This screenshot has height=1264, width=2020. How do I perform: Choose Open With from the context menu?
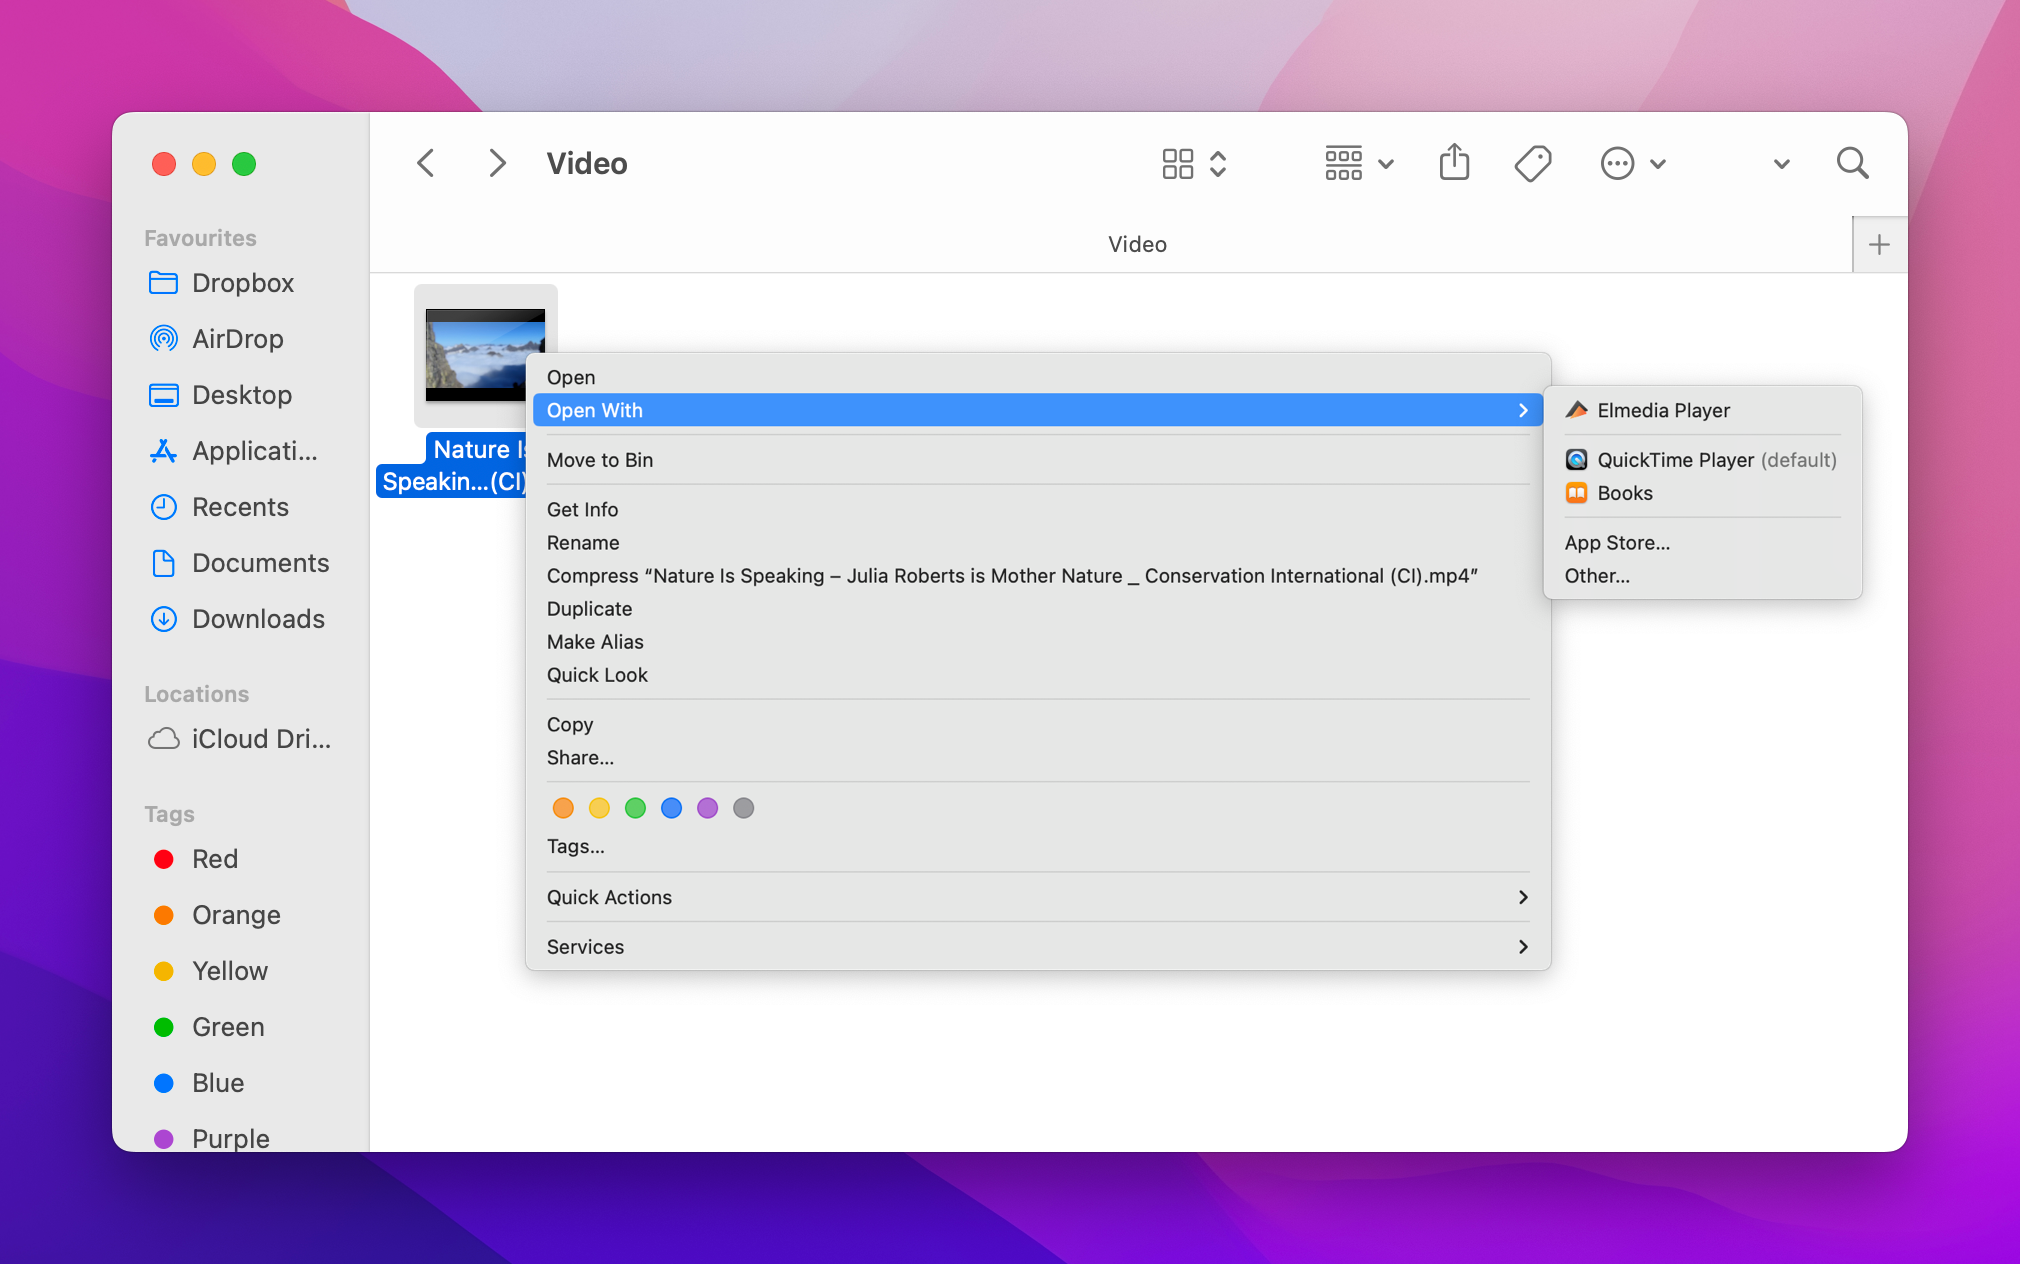[x=594, y=410]
